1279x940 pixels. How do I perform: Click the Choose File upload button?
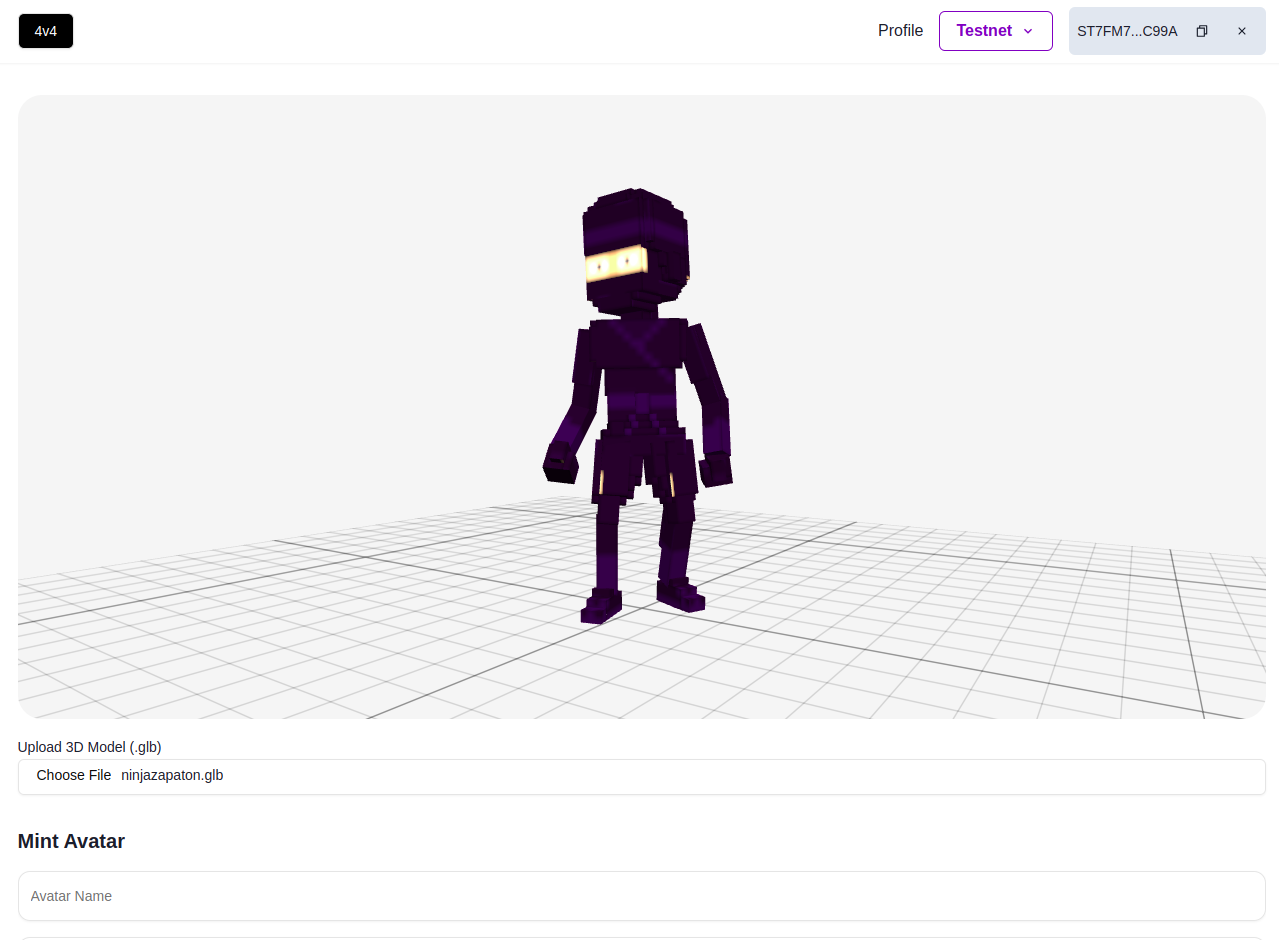[x=74, y=776]
